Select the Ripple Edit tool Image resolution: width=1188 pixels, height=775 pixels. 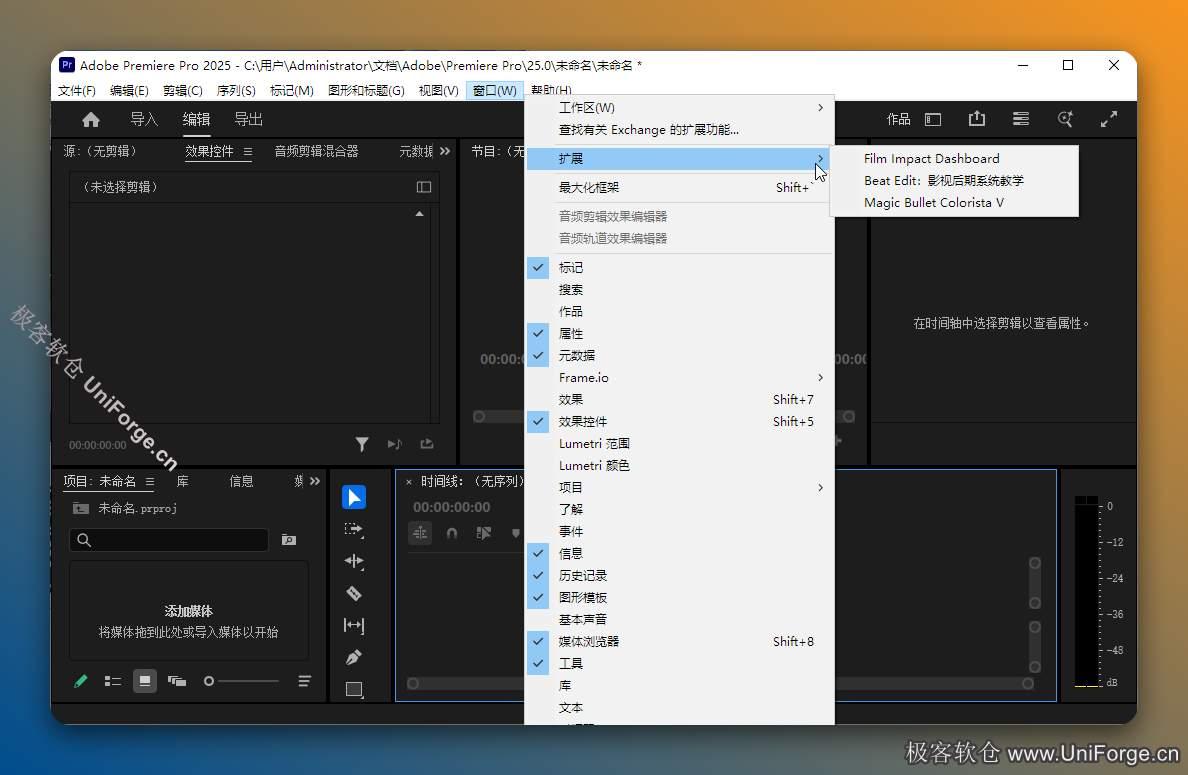(x=354, y=561)
